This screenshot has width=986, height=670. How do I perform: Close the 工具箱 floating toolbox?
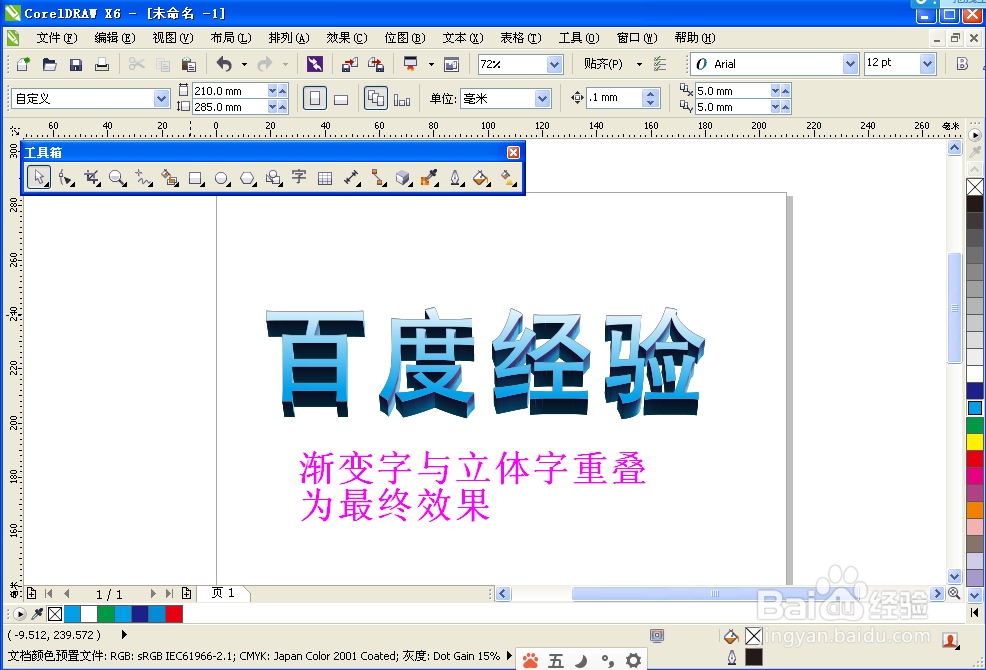pyautogui.click(x=513, y=152)
